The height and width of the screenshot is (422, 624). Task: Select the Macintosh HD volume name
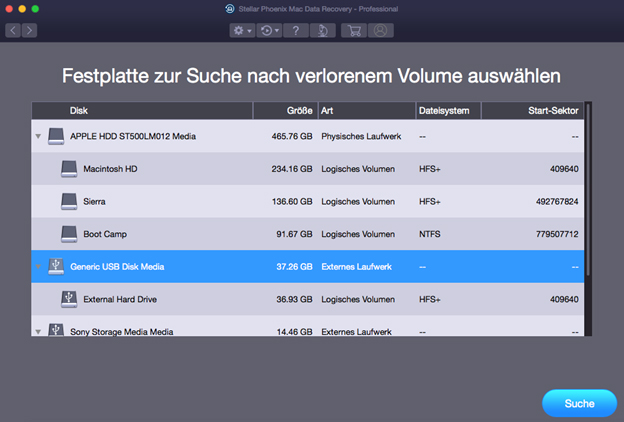tap(110, 169)
